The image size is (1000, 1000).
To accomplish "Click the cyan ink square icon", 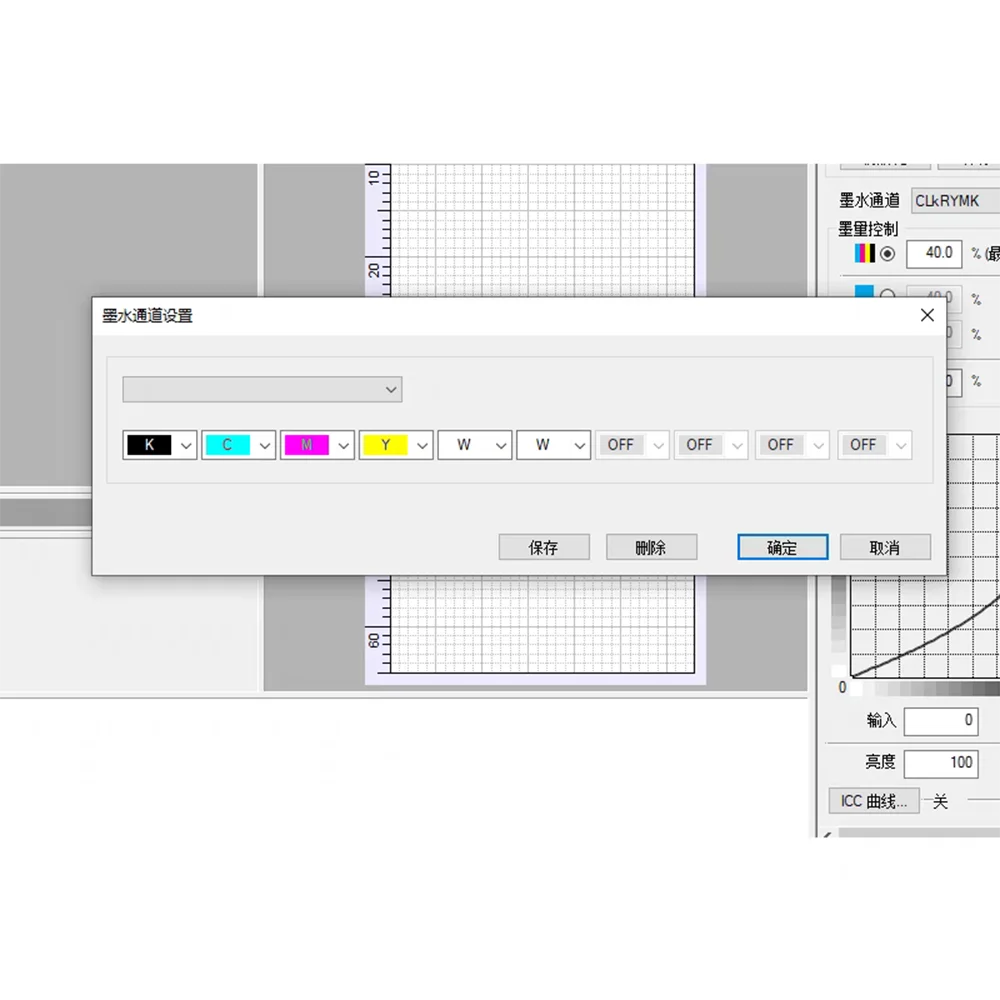I will coord(864,292).
